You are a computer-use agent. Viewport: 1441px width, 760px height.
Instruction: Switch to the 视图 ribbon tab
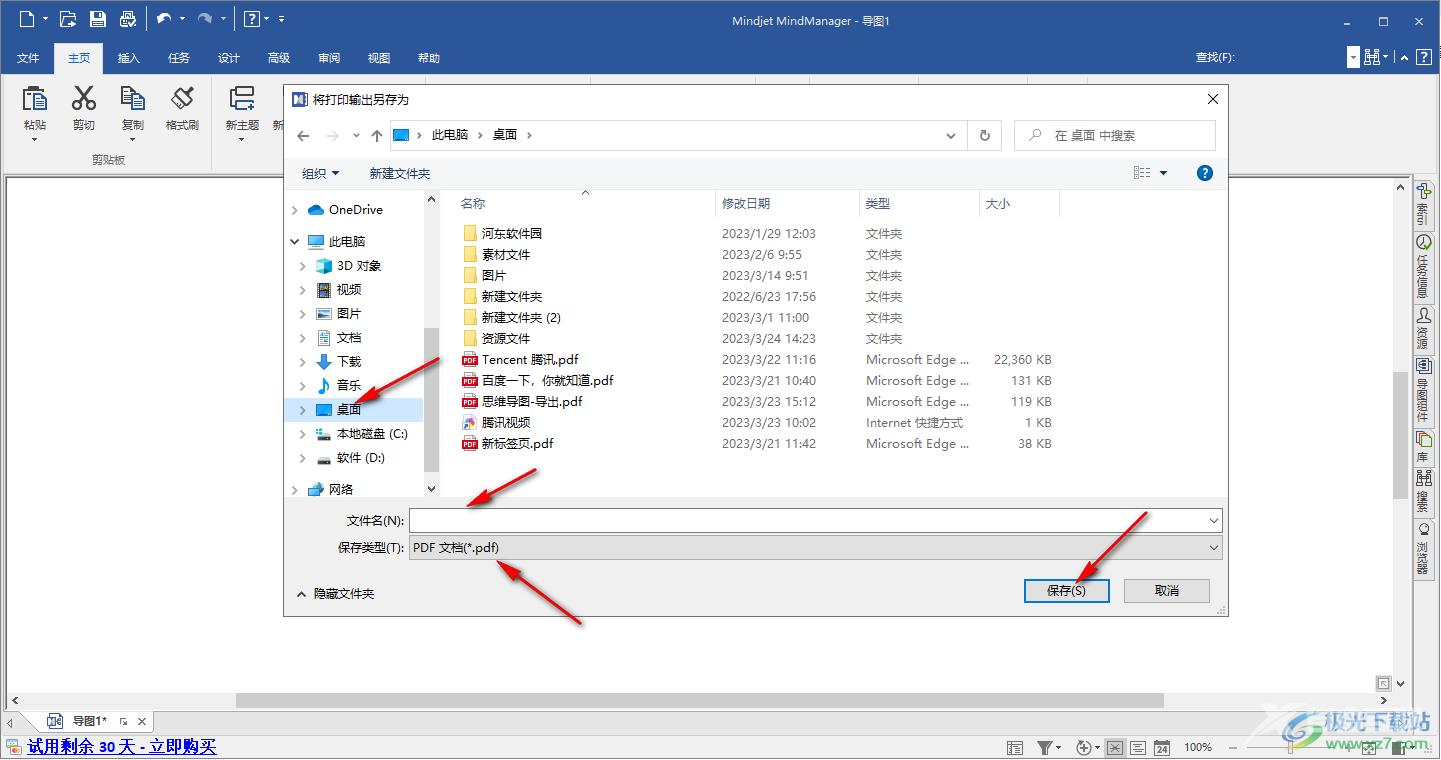379,58
